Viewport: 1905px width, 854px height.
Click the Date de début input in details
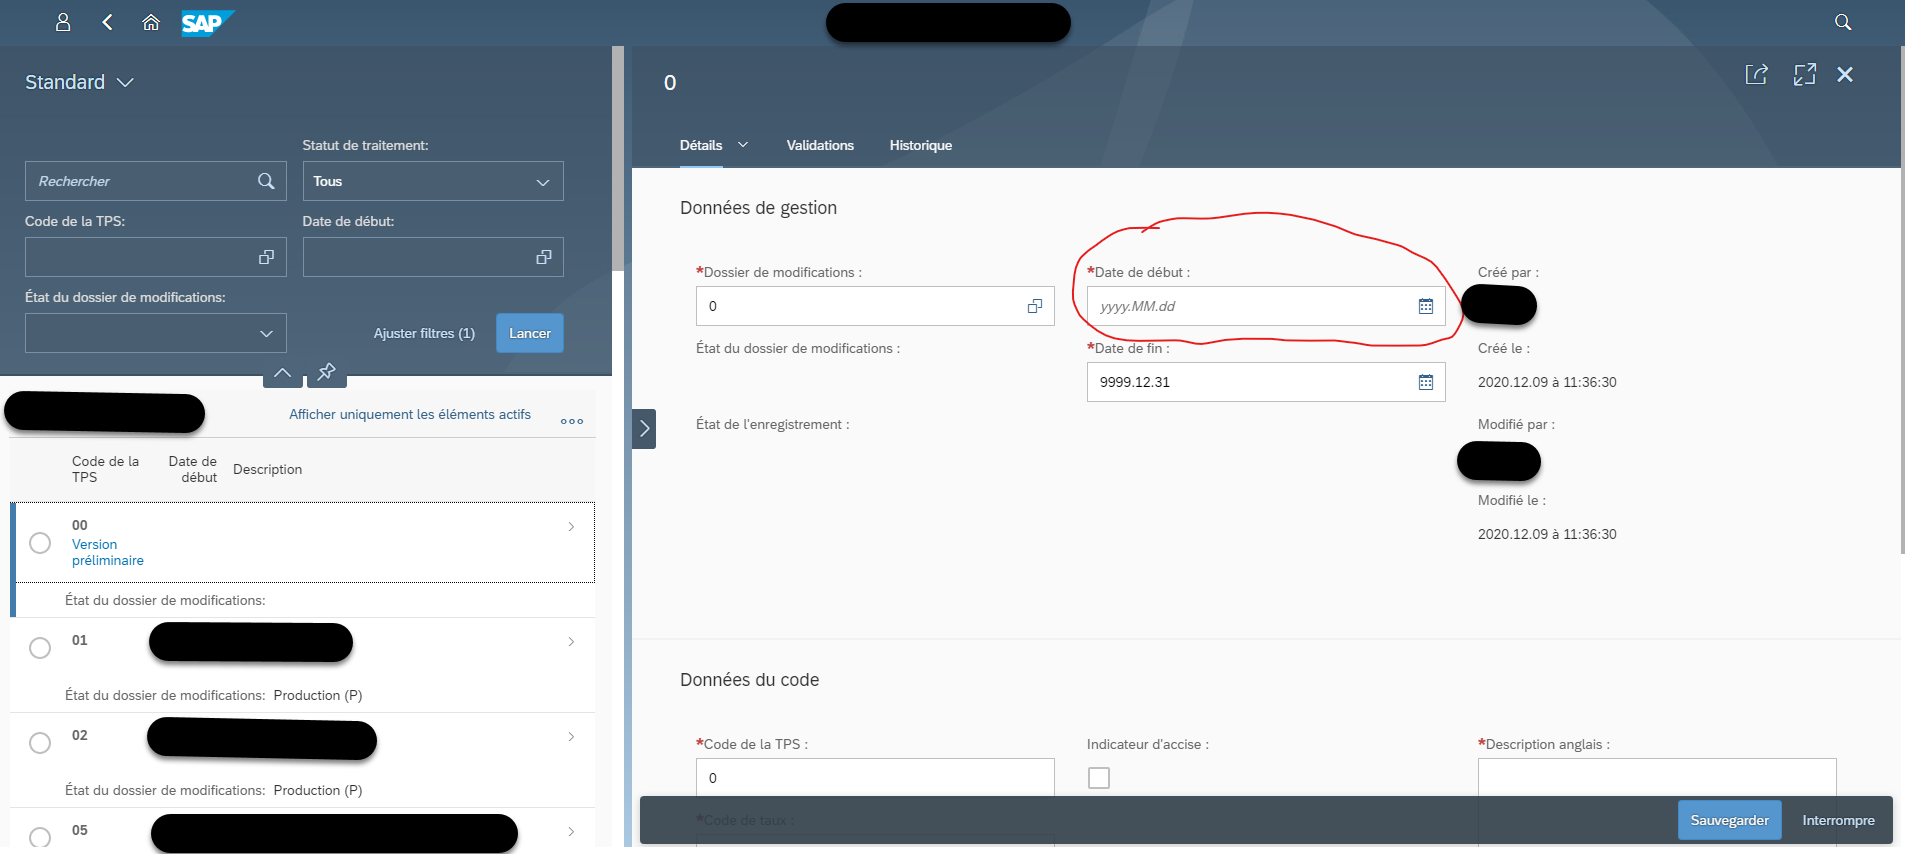pyautogui.click(x=1266, y=306)
